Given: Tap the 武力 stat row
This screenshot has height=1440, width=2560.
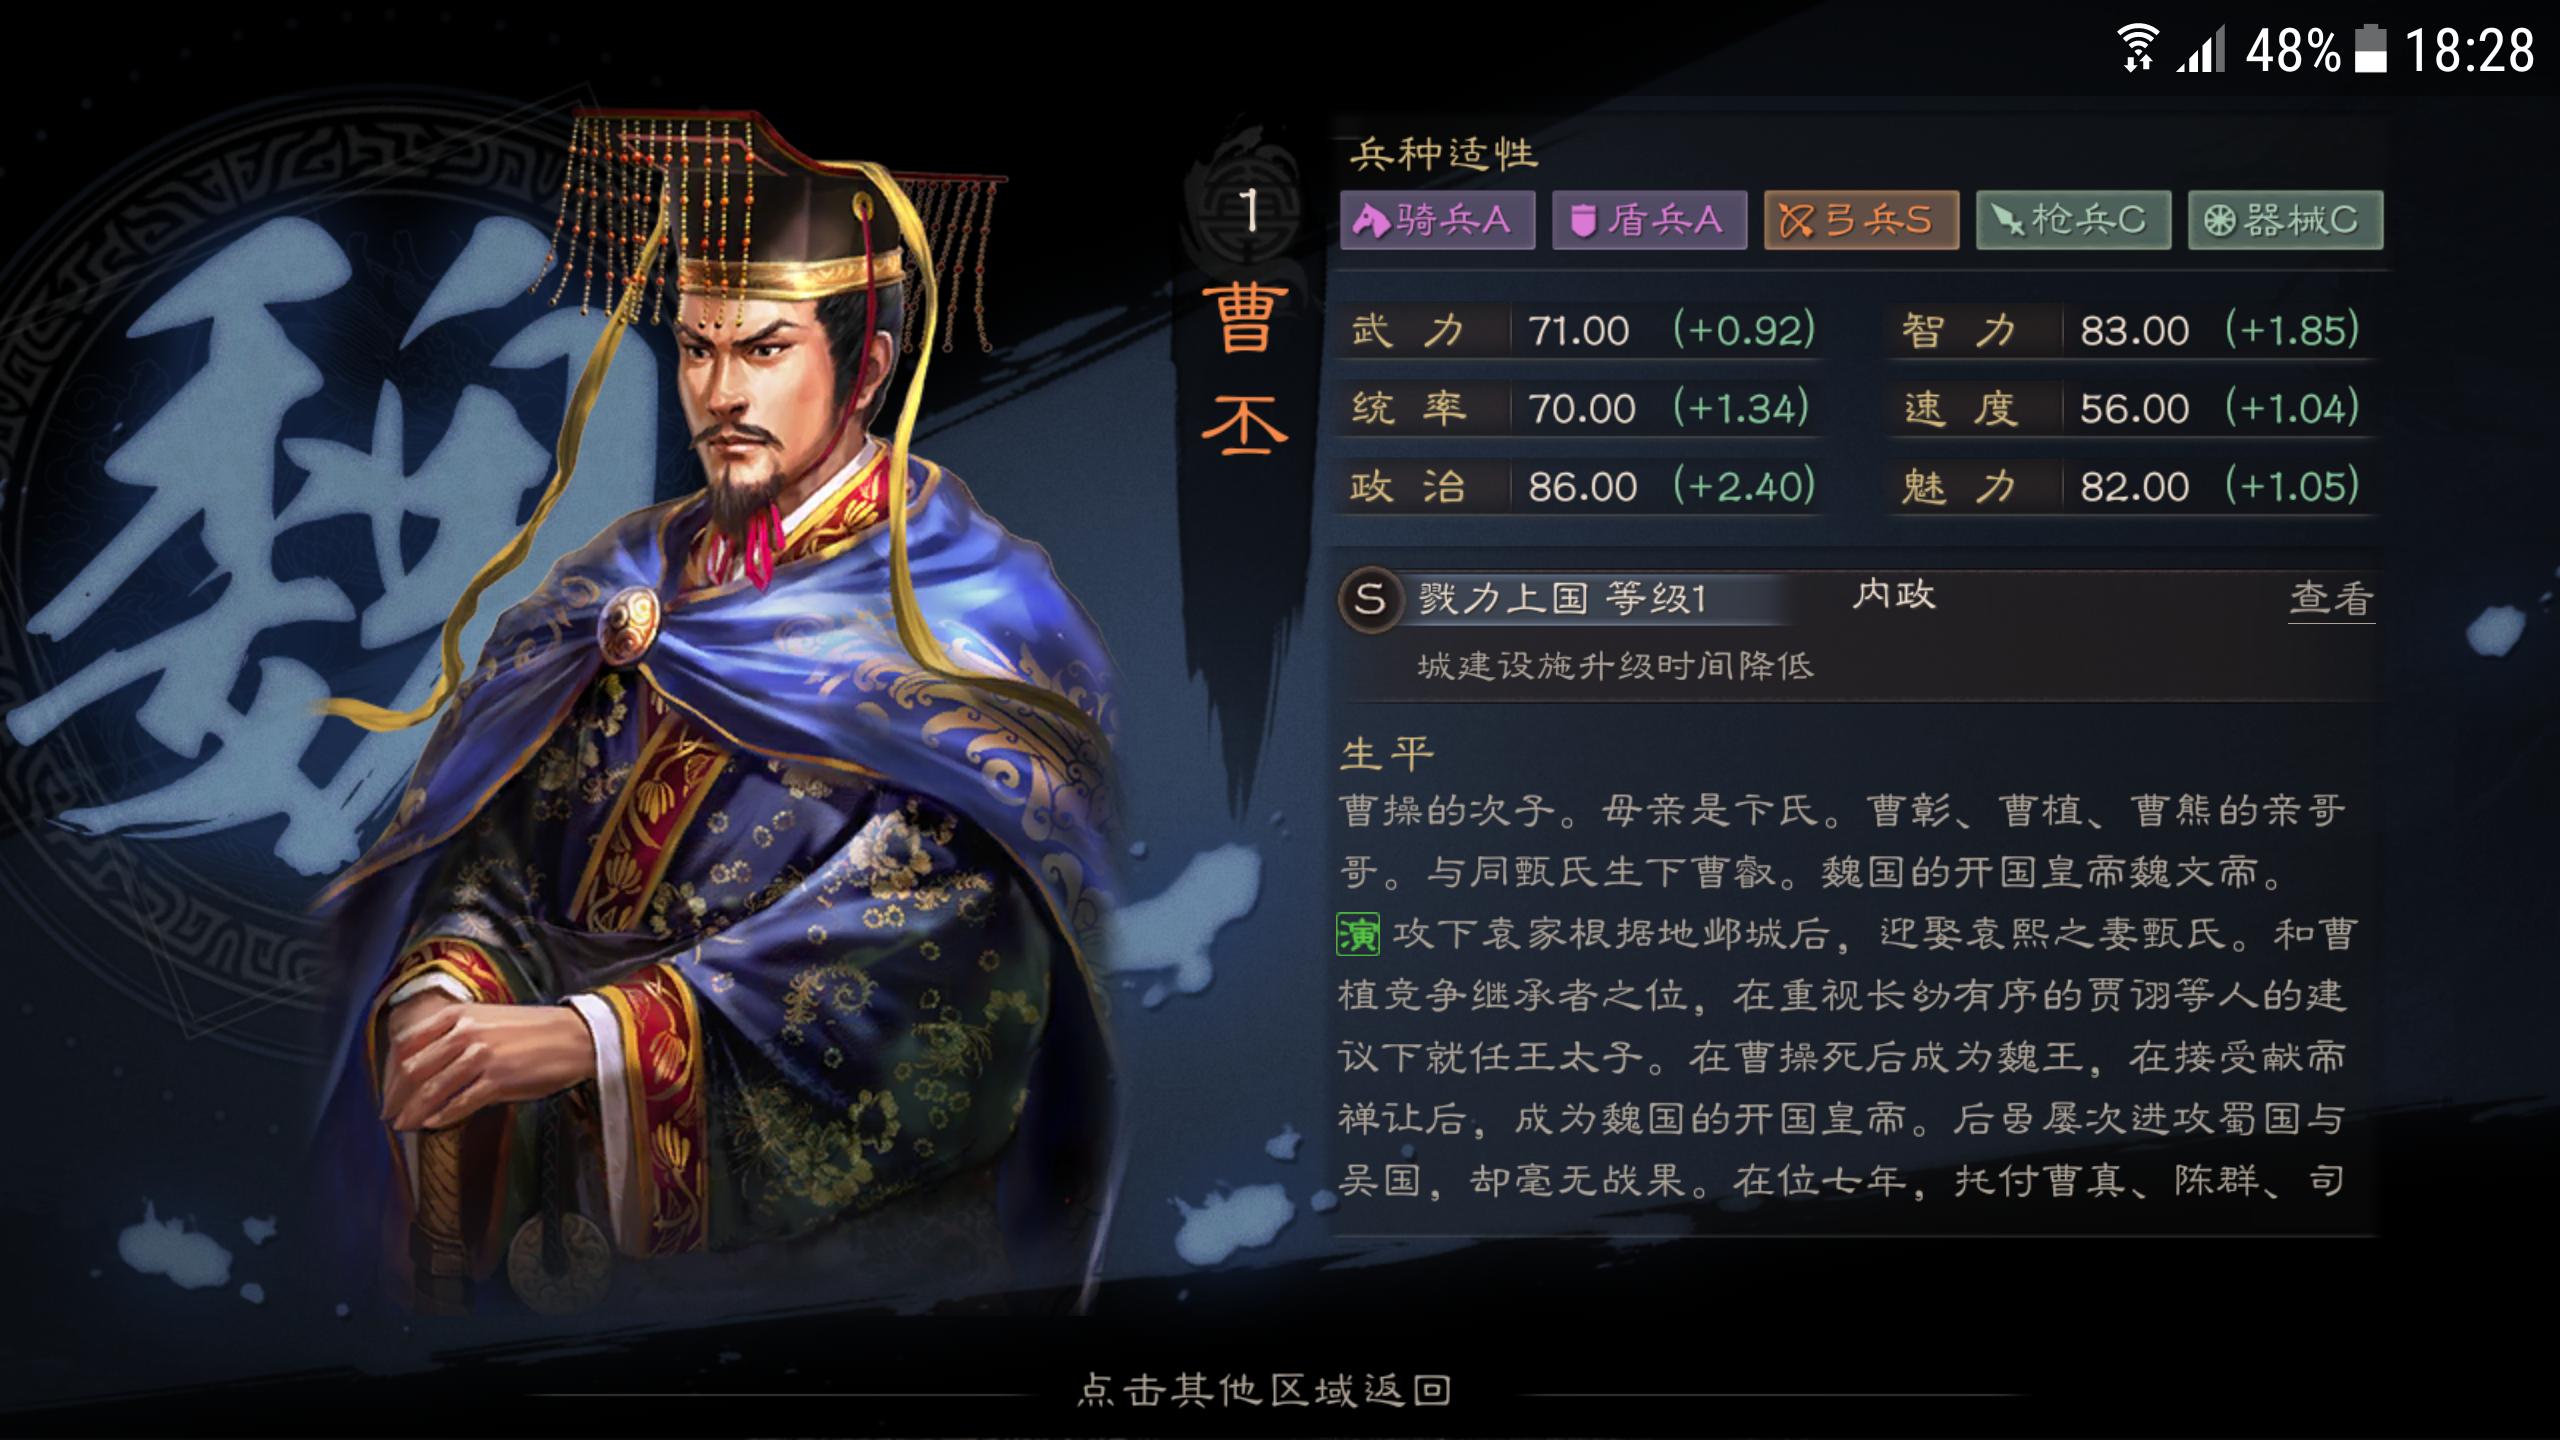Looking at the screenshot, I should 1582,330.
